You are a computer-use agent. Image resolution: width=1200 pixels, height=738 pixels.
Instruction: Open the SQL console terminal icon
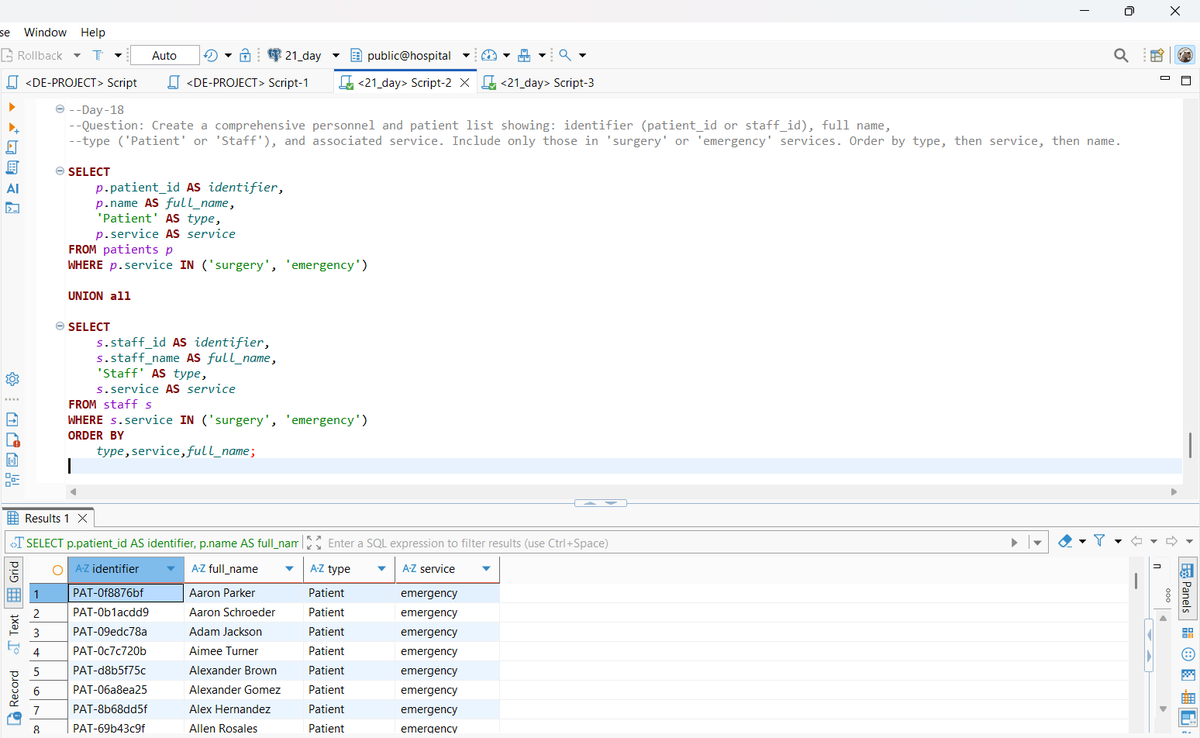click(x=13, y=208)
